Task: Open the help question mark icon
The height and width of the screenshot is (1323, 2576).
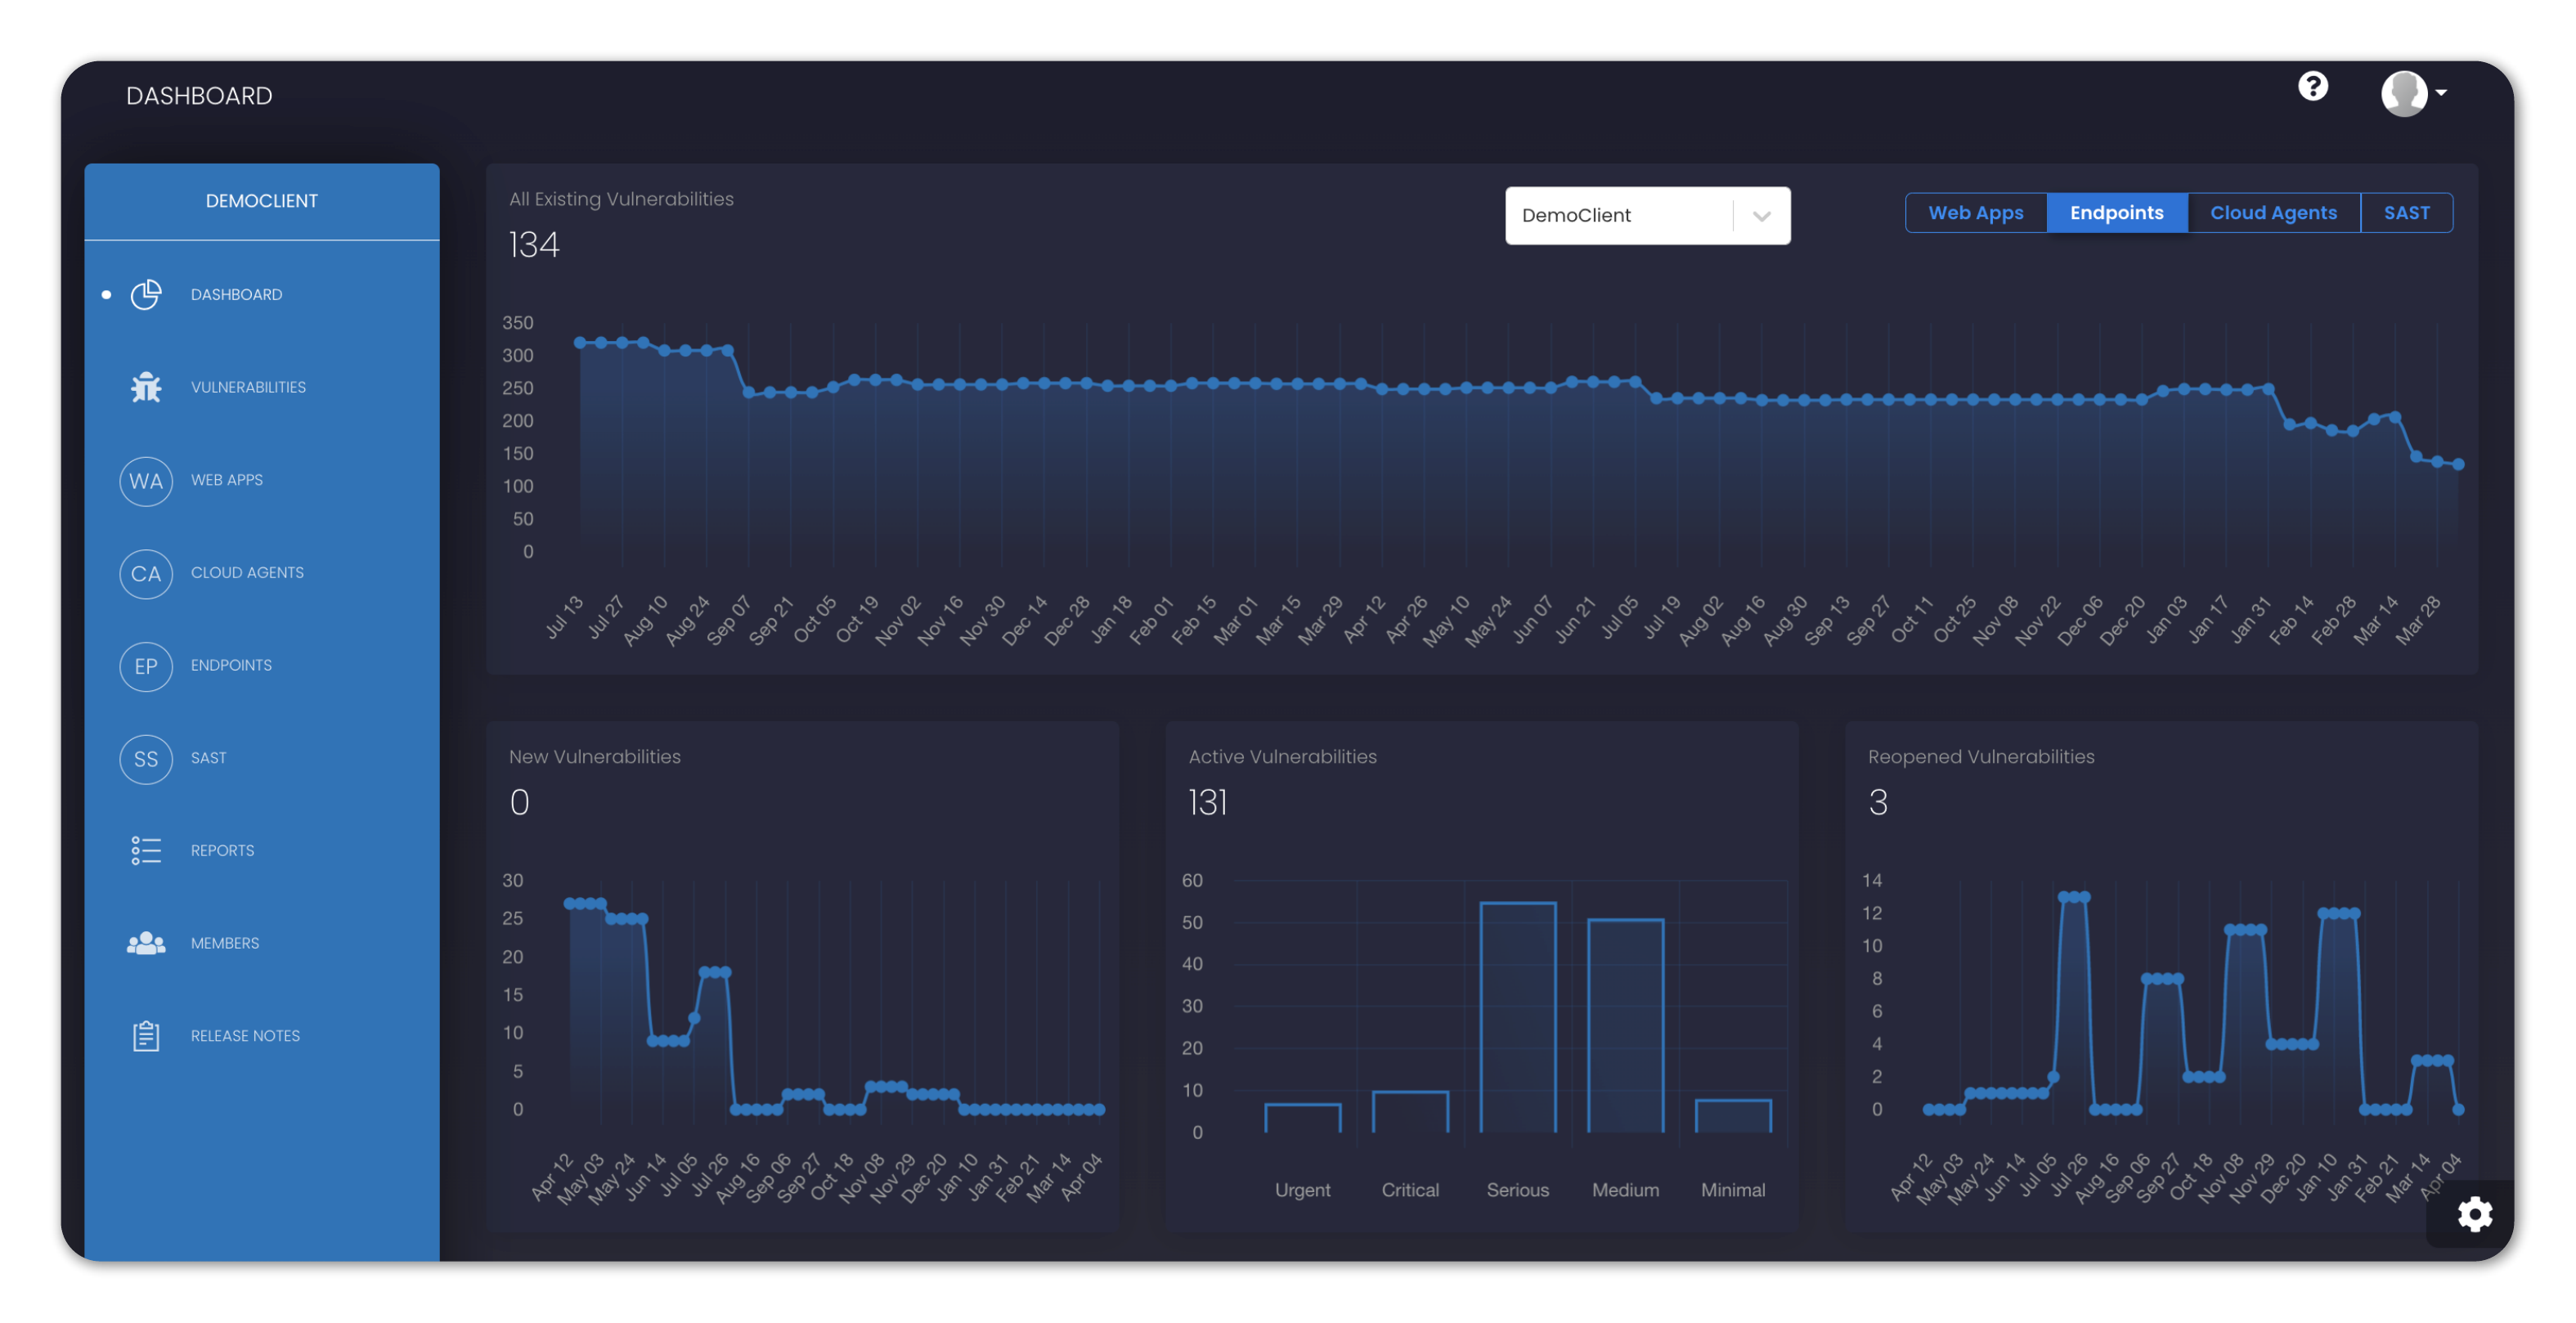Action: tap(2312, 87)
